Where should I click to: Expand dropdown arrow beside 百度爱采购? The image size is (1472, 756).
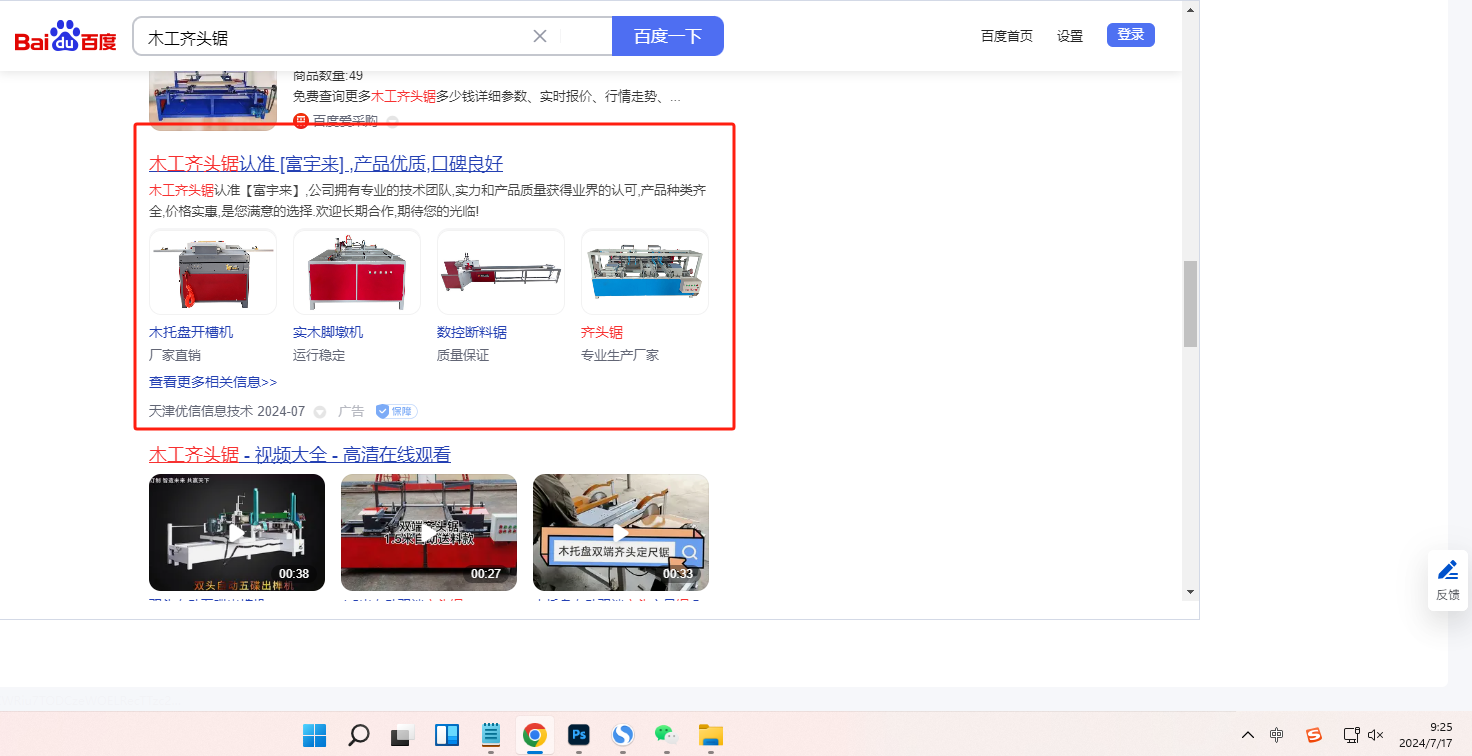[x=393, y=121]
